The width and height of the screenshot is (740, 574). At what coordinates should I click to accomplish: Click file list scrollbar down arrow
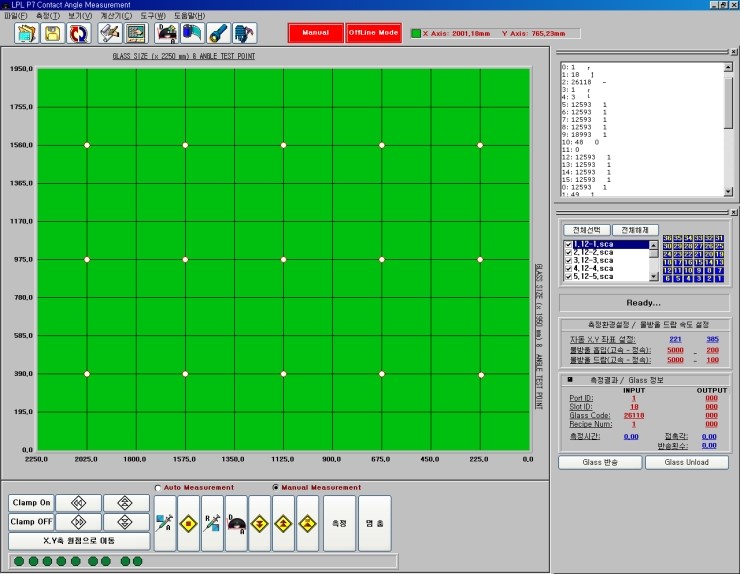coord(654,277)
